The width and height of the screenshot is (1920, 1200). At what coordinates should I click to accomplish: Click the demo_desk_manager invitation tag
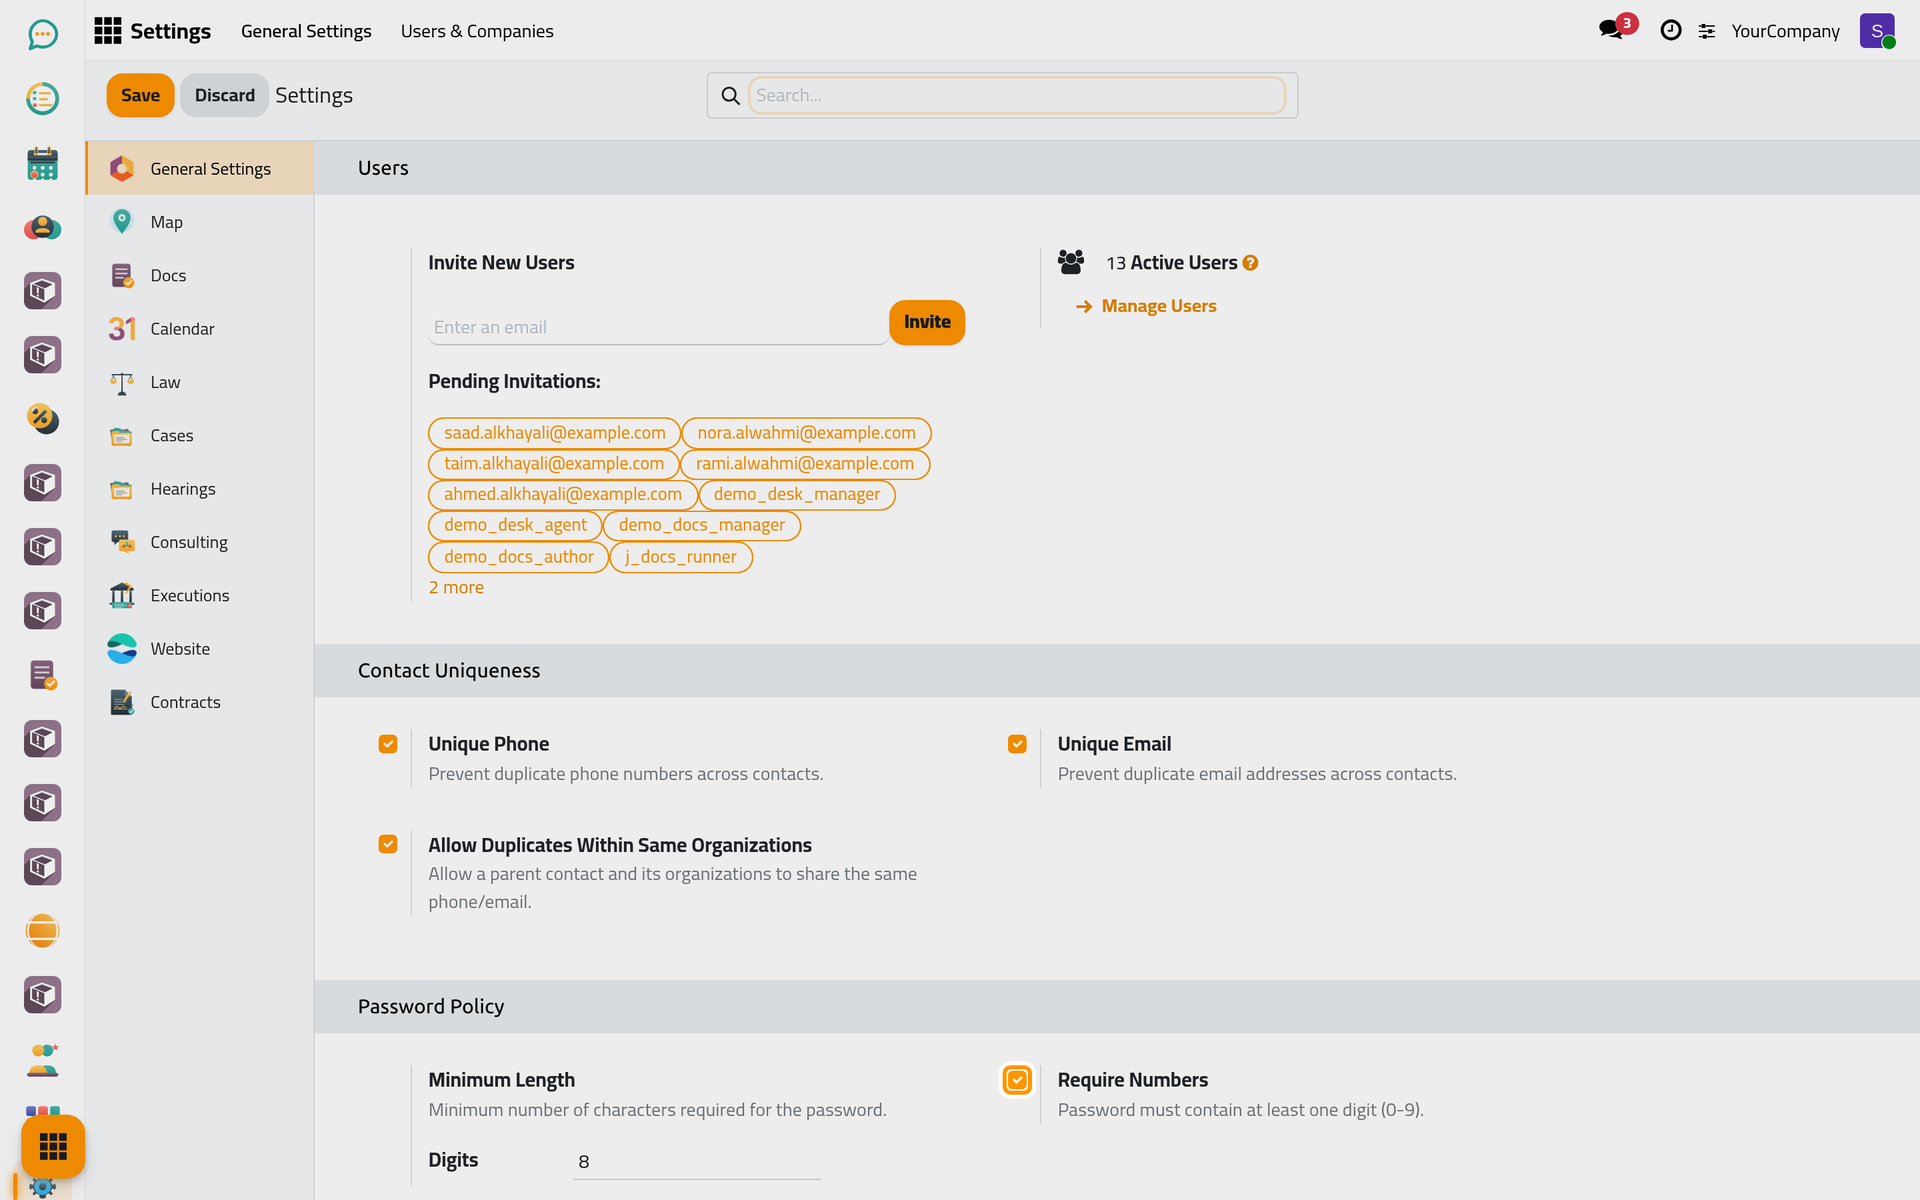(x=796, y=495)
